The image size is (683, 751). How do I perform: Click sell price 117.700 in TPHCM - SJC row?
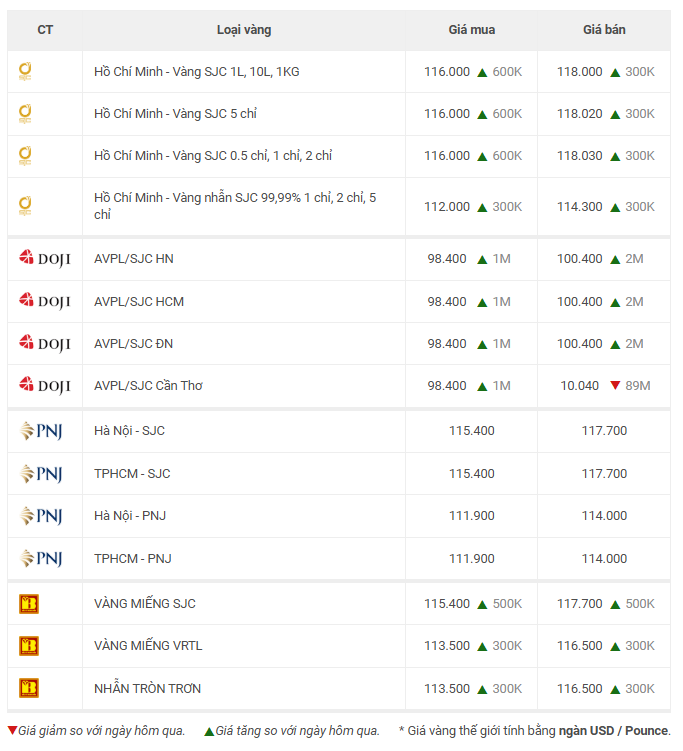pos(604,473)
